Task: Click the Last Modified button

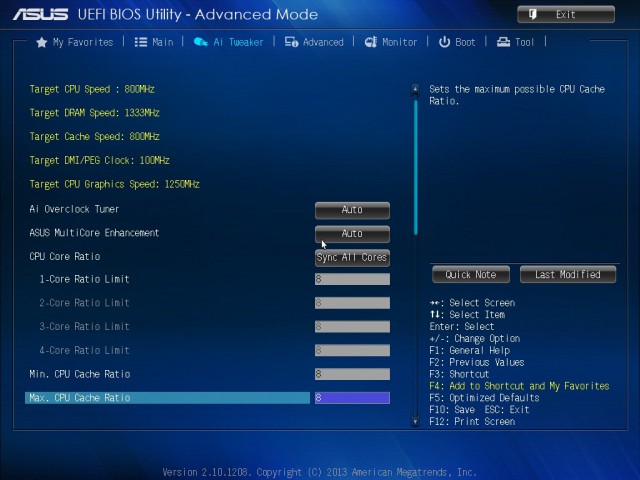Action: pyautogui.click(x=568, y=275)
